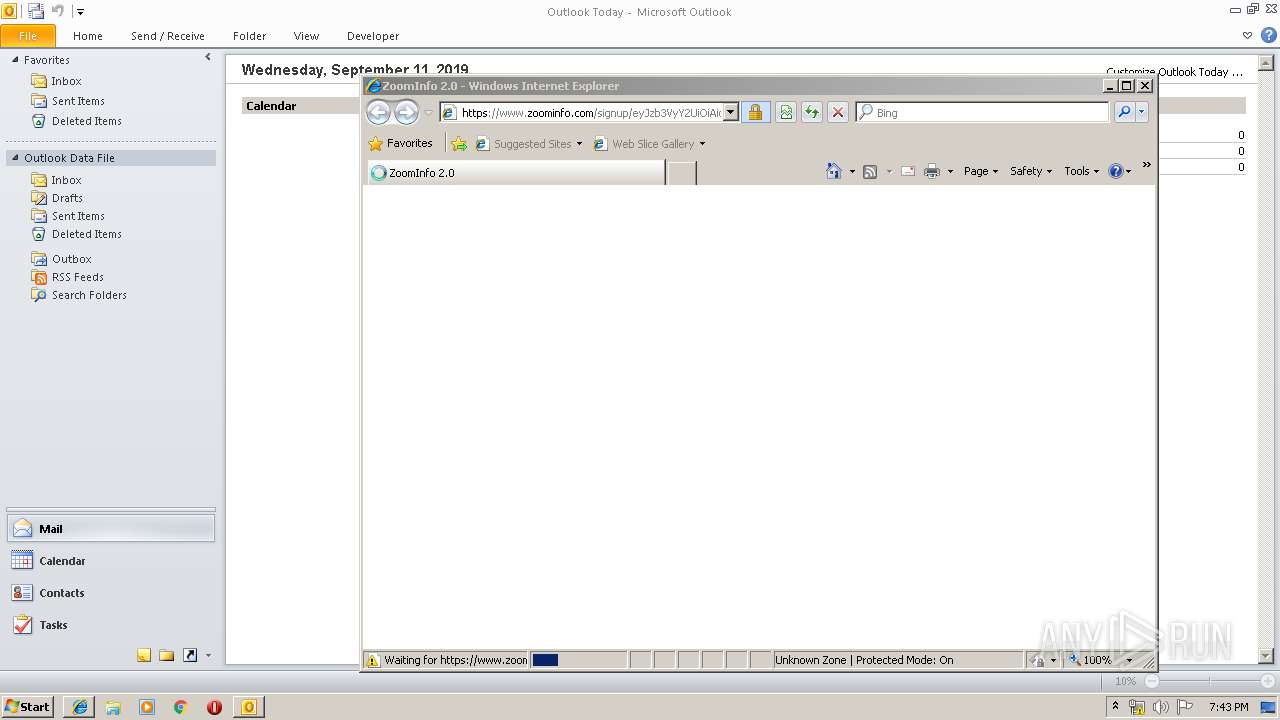1280x720 pixels.
Task: Open Opera from the taskbar
Action: (x=214, y=707)
